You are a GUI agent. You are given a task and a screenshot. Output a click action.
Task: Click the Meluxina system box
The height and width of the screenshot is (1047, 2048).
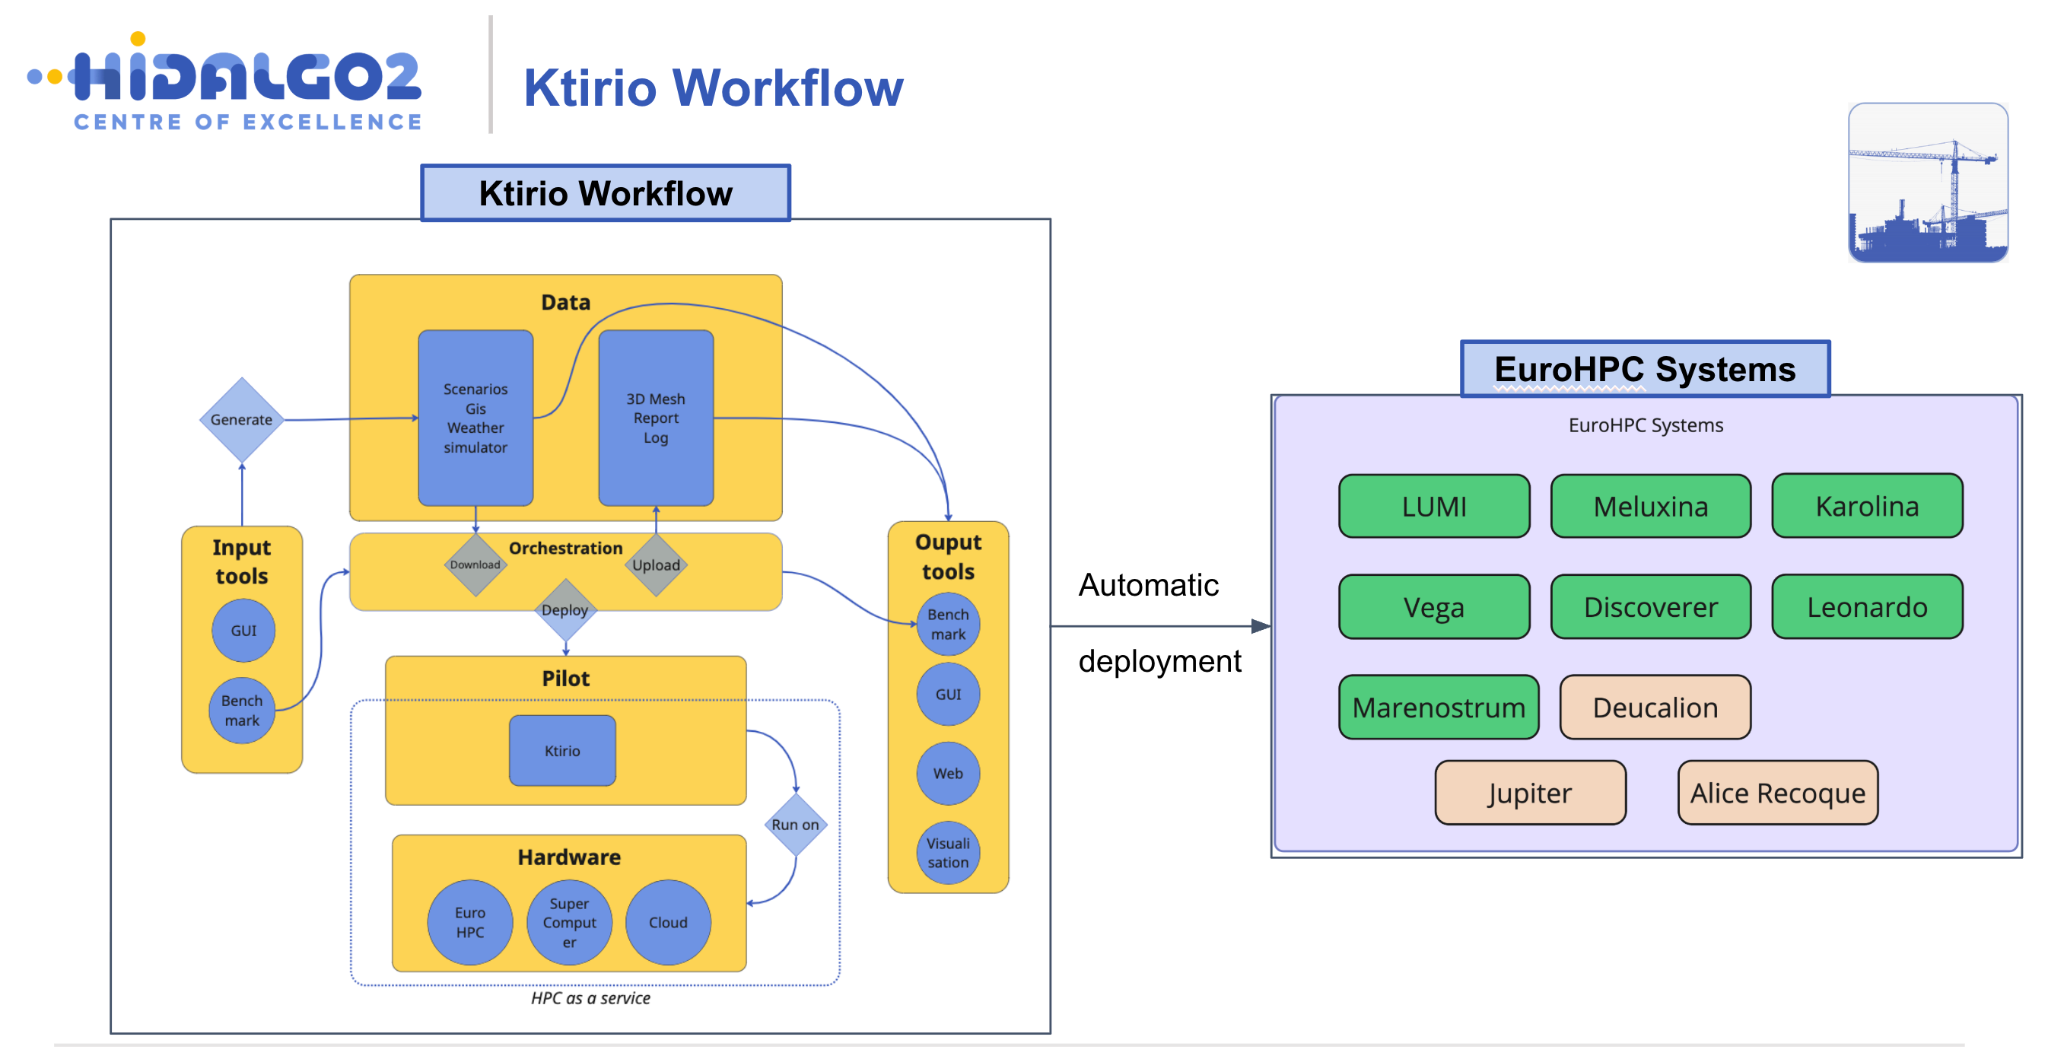pyautogui.click(x=1651, y=507)
